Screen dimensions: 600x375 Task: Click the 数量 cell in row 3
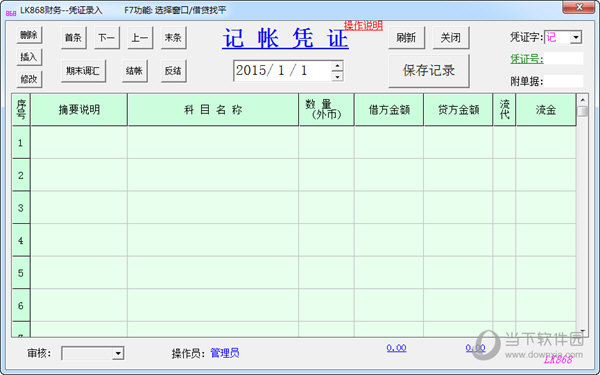pos(326,207)
